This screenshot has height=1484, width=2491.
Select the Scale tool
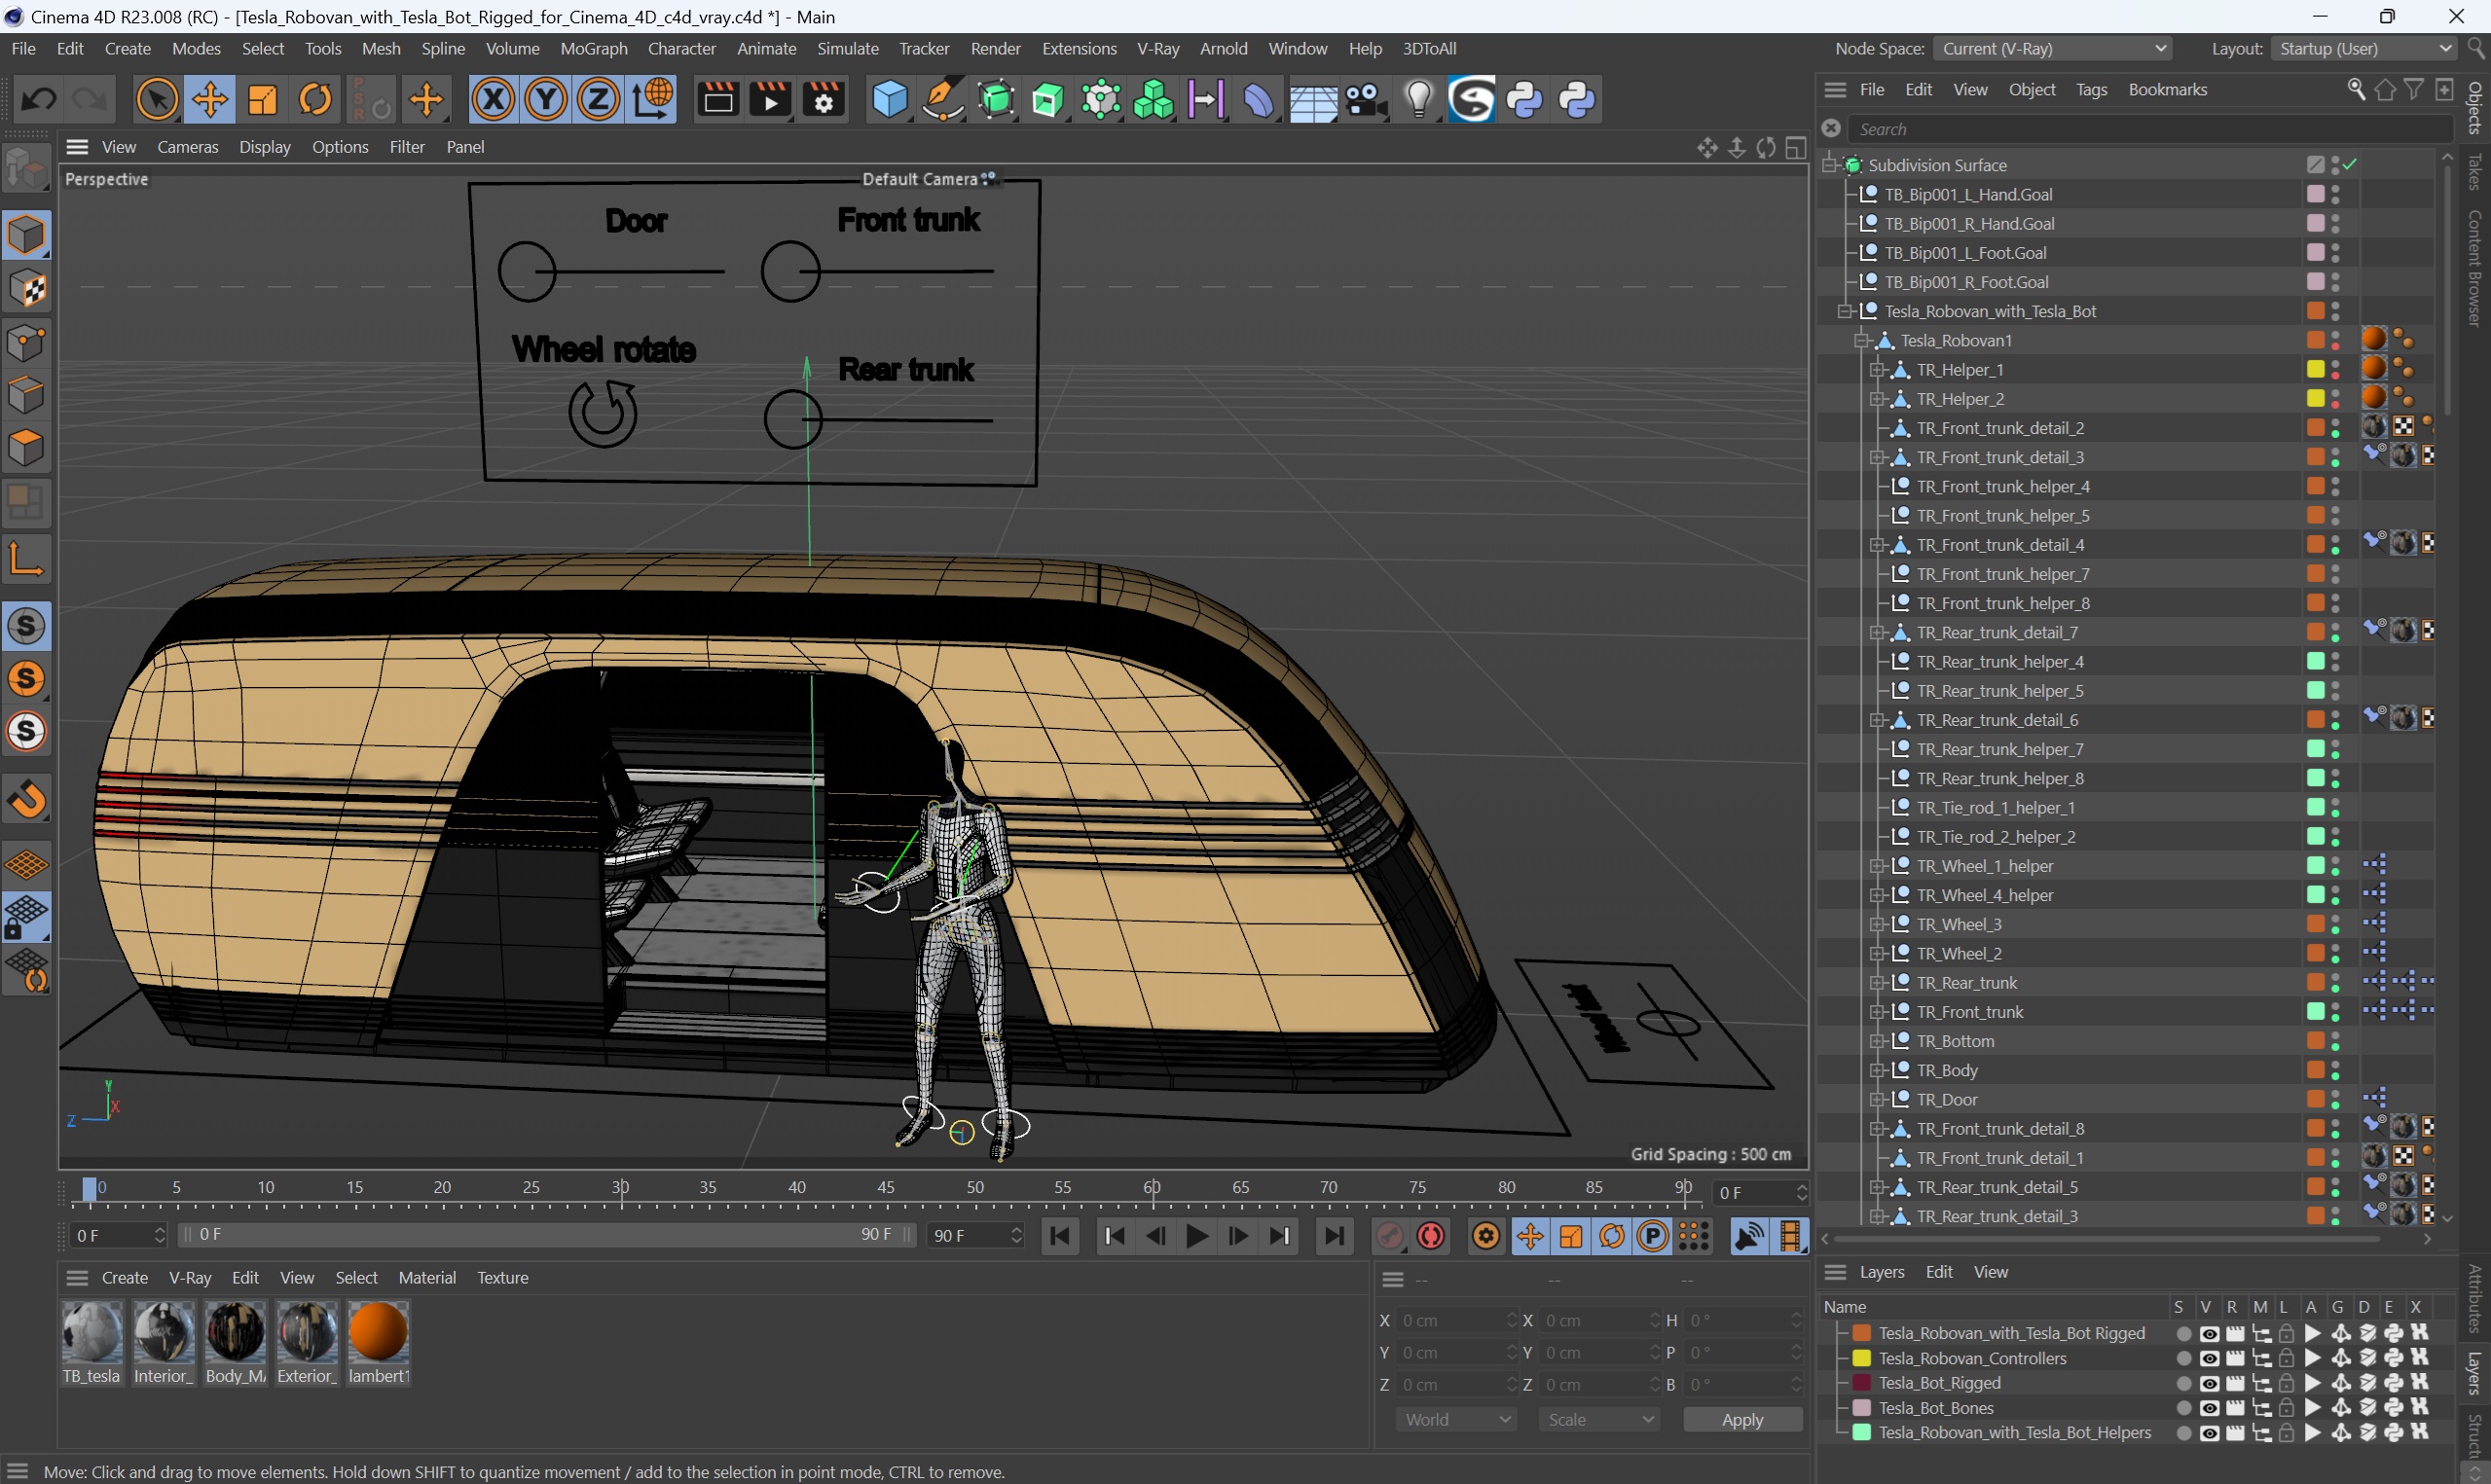click(x=263, y=99)
